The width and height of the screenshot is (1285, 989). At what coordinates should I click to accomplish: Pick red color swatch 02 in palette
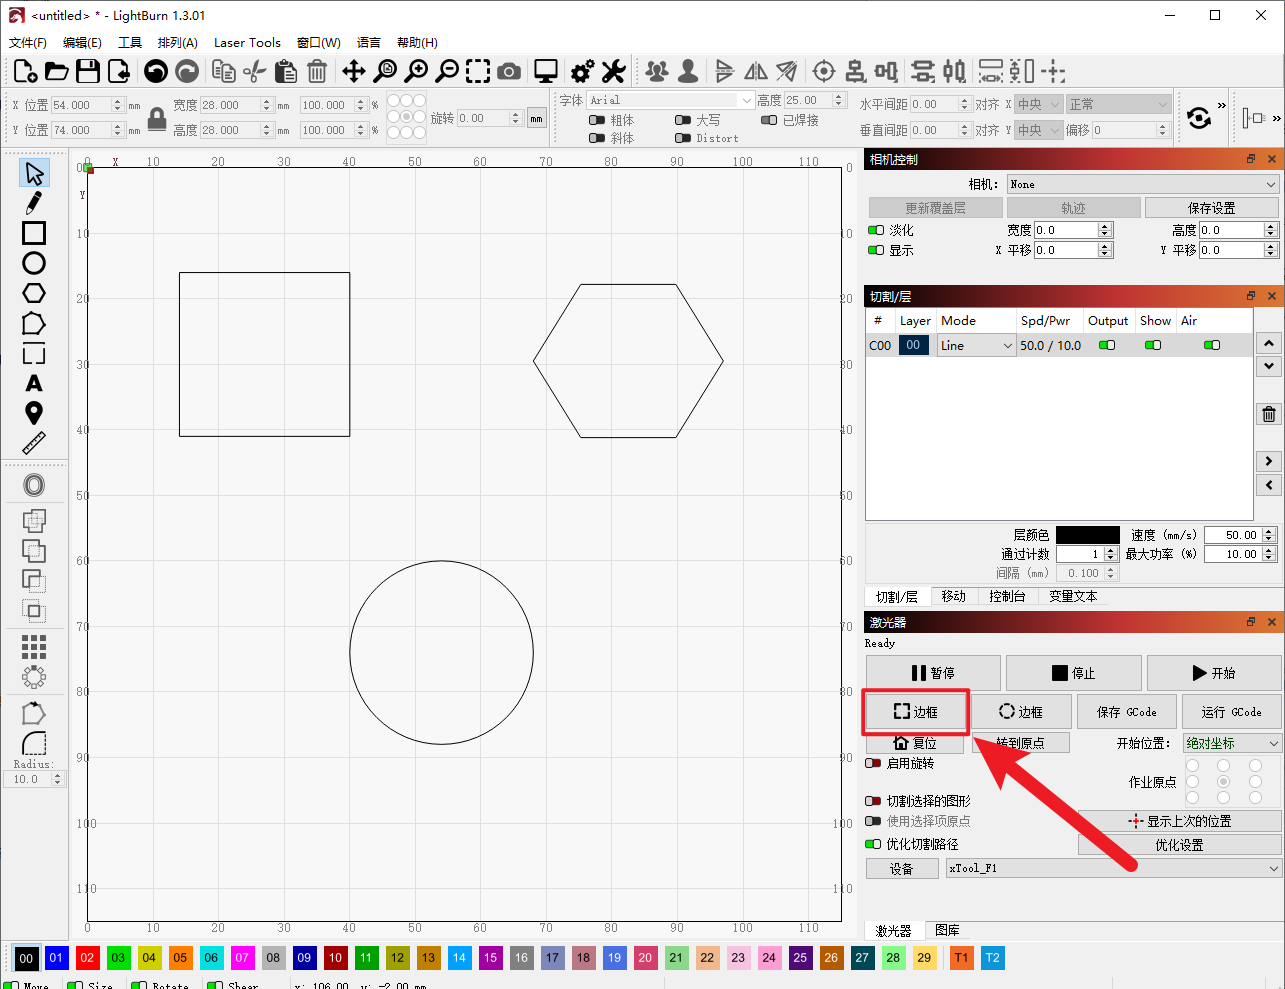click(x=87, y=958)
